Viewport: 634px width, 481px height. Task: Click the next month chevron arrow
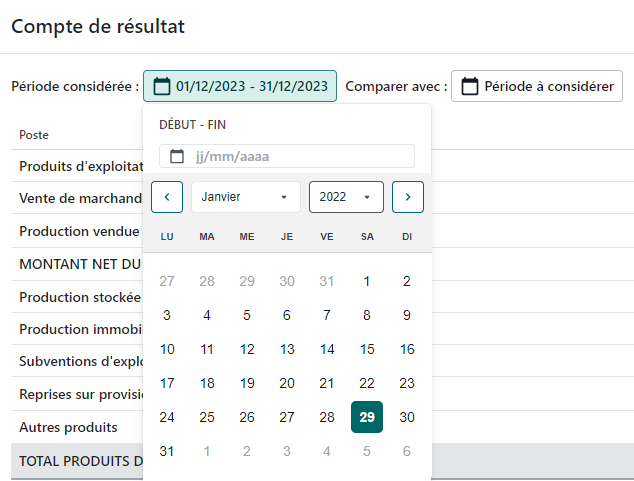point(407,197)
